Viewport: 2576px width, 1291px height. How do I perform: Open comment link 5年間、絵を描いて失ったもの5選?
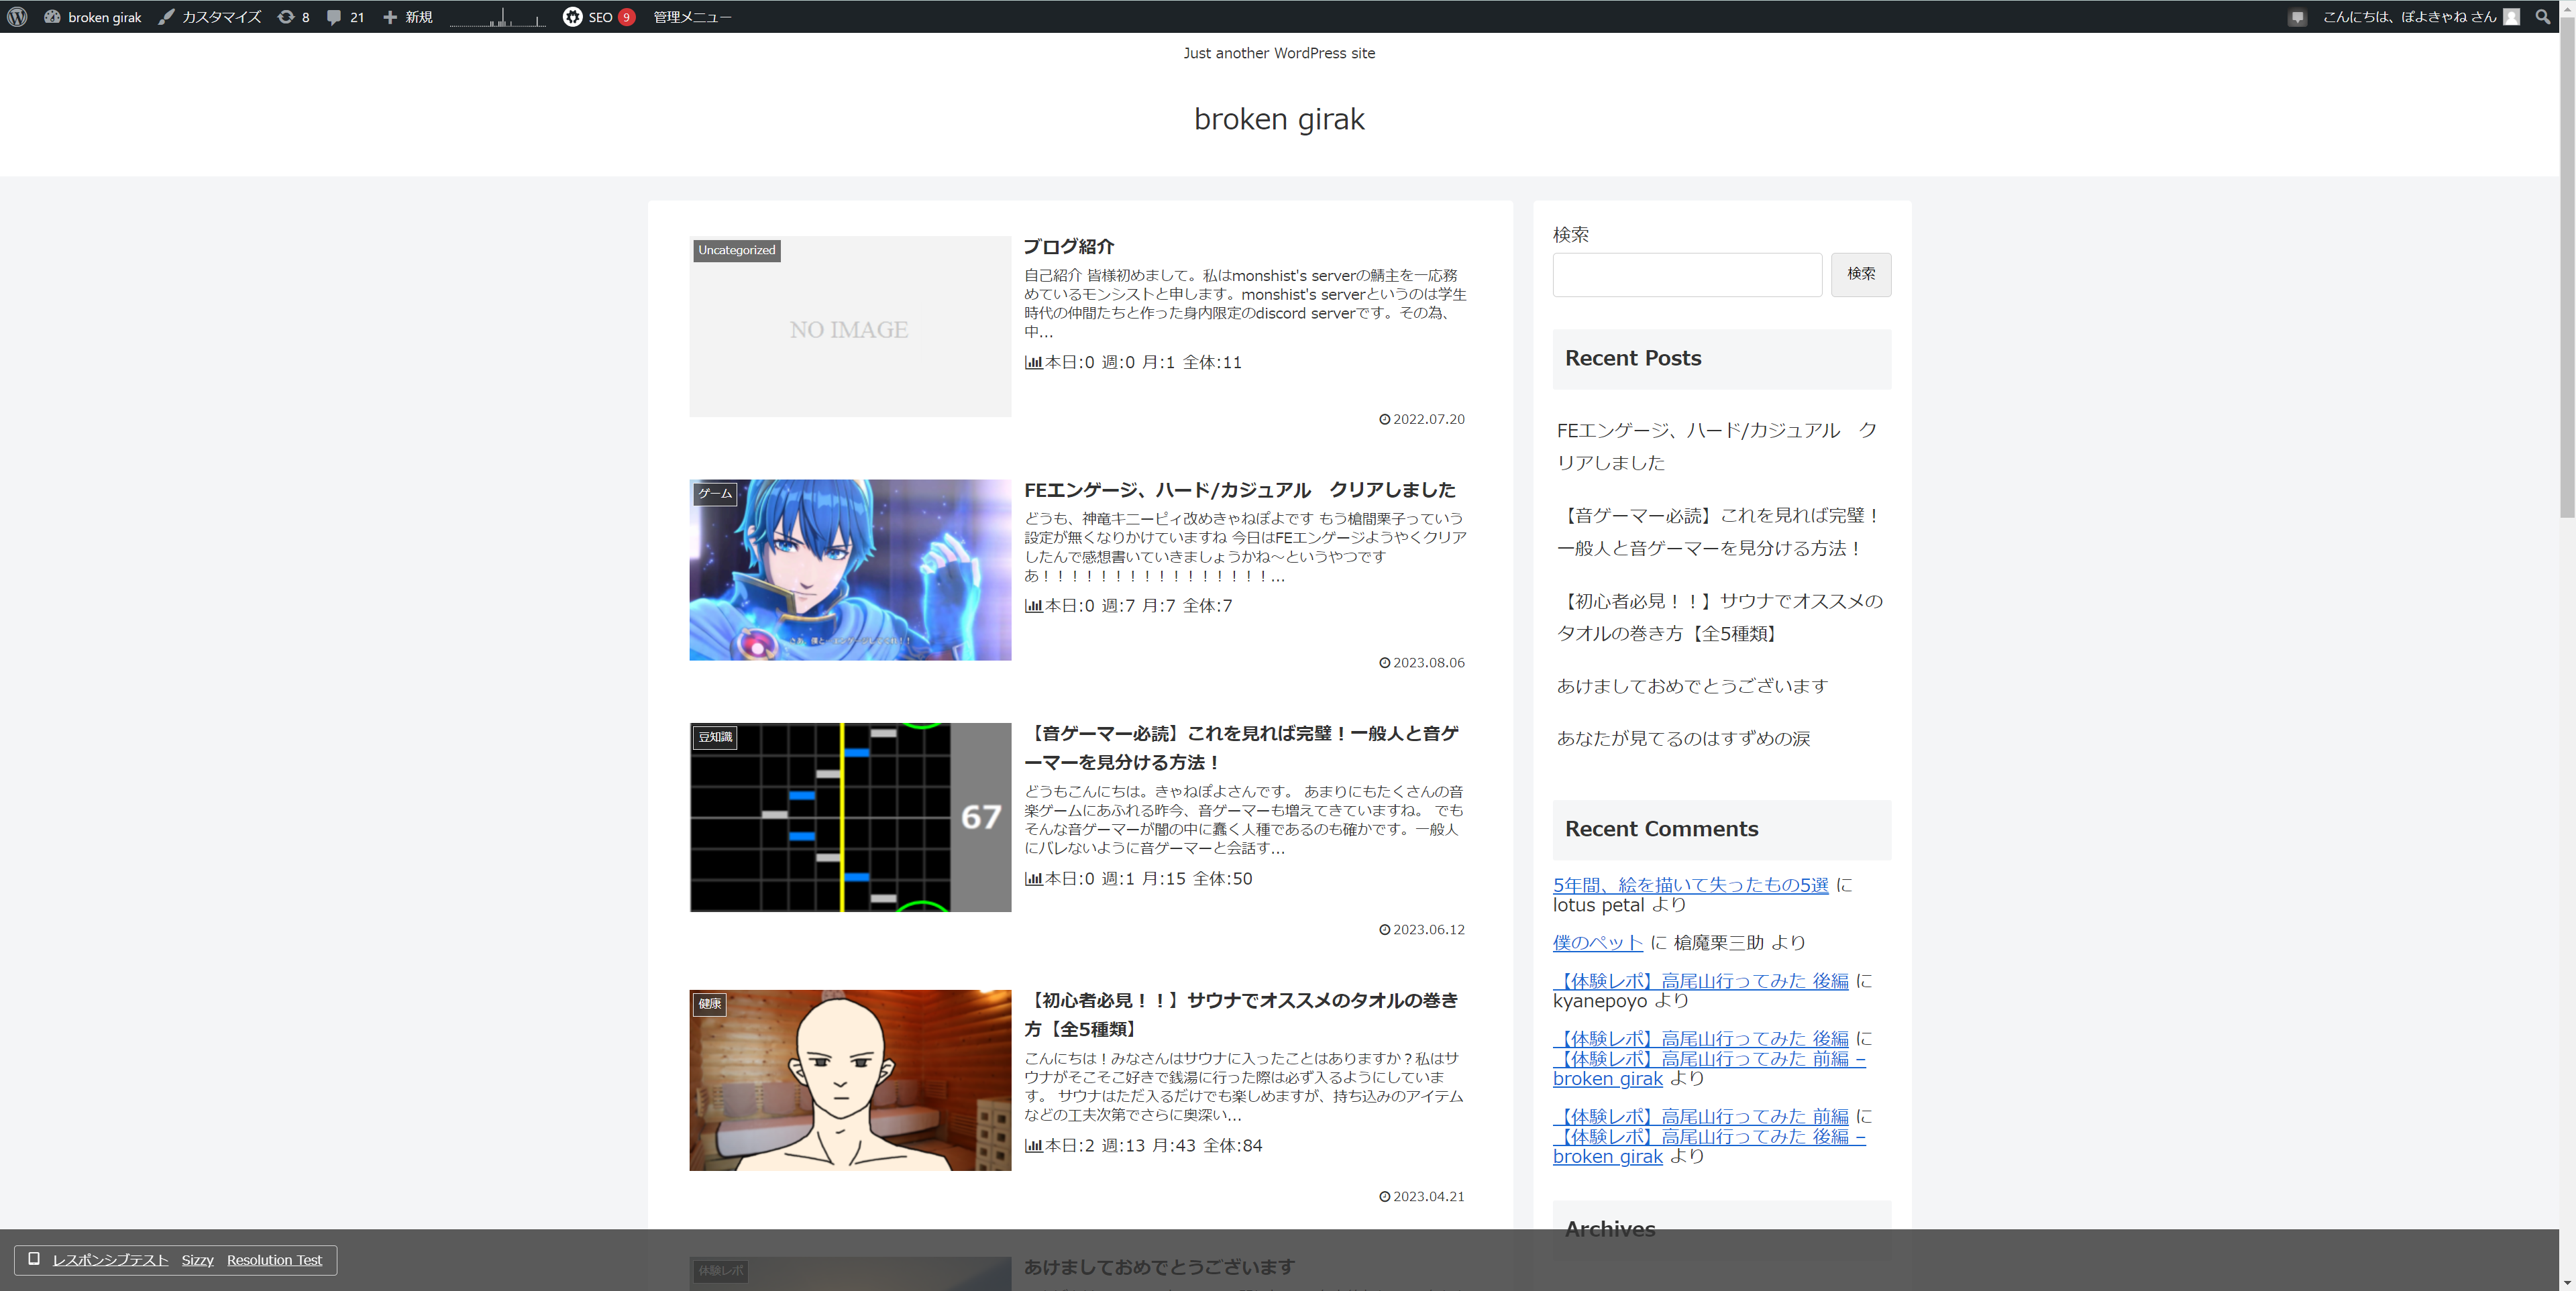coord(1690,885)
